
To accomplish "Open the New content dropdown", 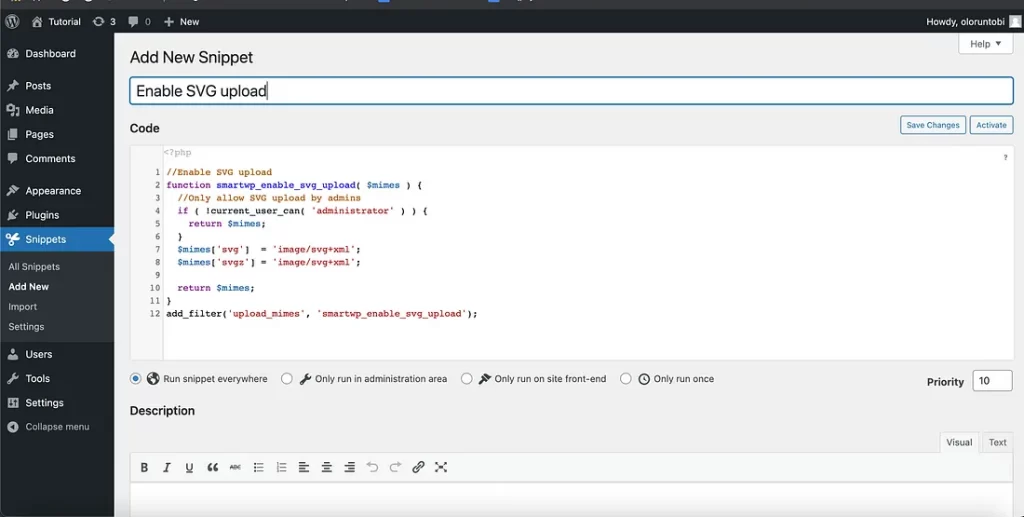I will click(x=181, y=21).
